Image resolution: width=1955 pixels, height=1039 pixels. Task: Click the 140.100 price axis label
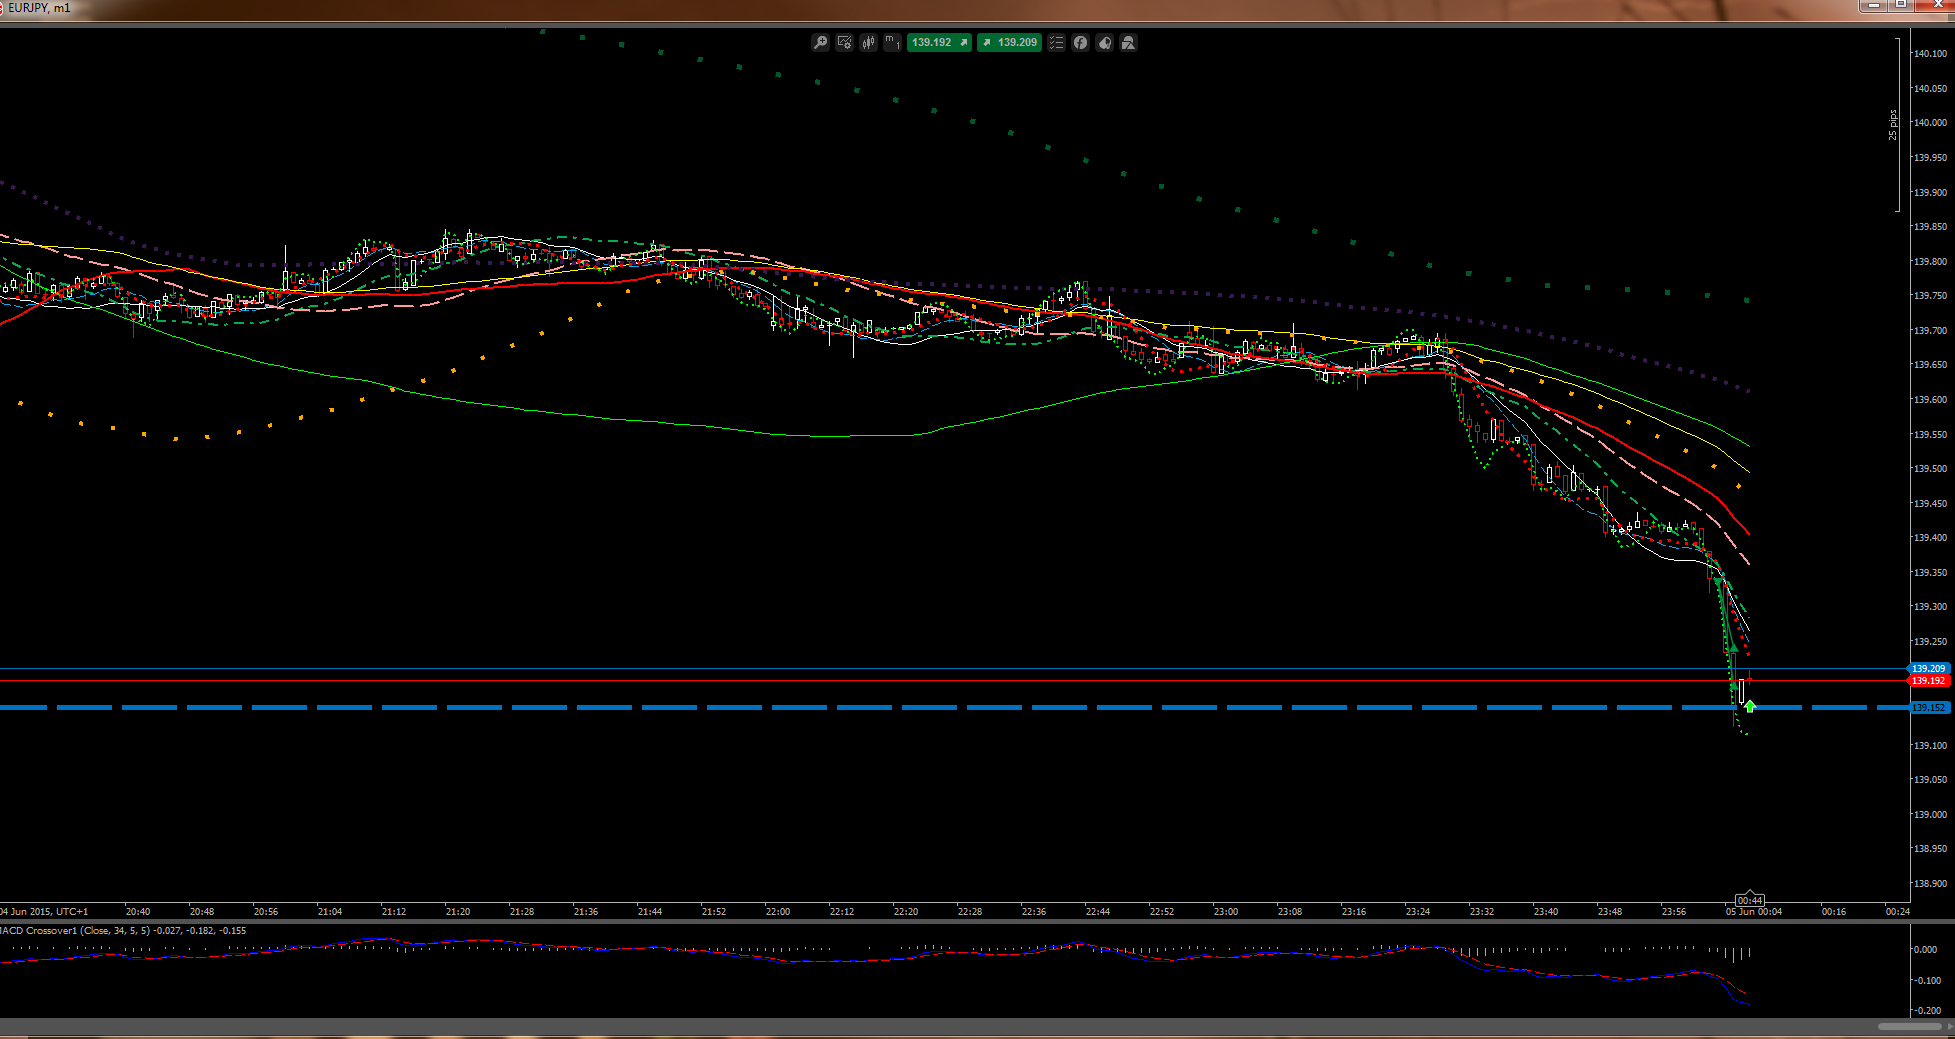(x=1930, y=54)
